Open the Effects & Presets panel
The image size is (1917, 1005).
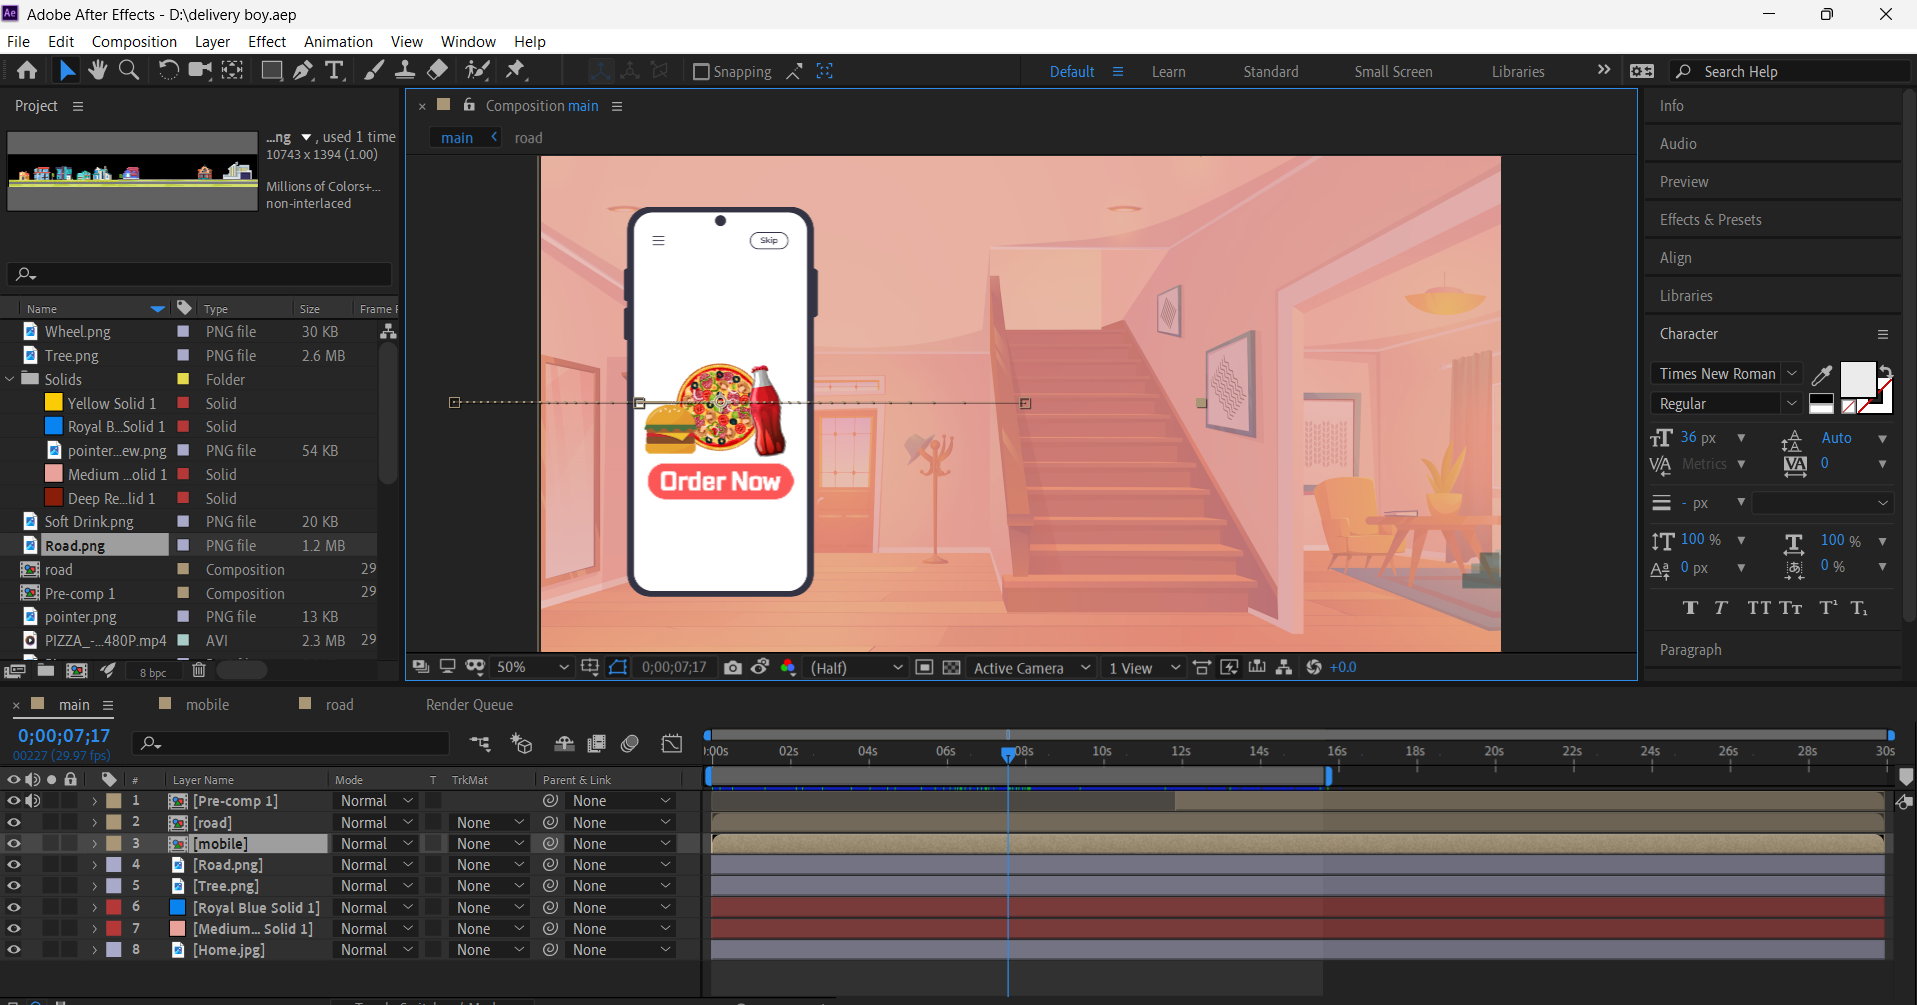click(1711, 219)
